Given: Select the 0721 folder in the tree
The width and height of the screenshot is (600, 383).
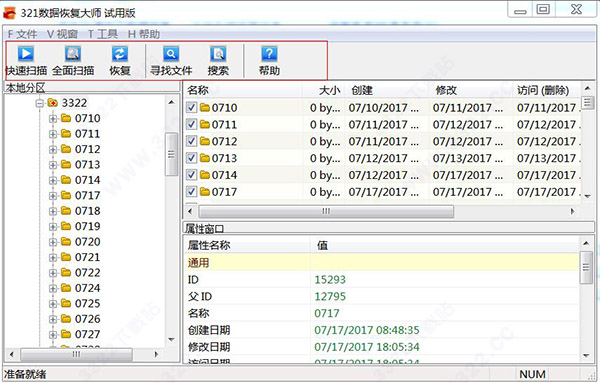Looking at the screenshot, I should pos(81,257).
